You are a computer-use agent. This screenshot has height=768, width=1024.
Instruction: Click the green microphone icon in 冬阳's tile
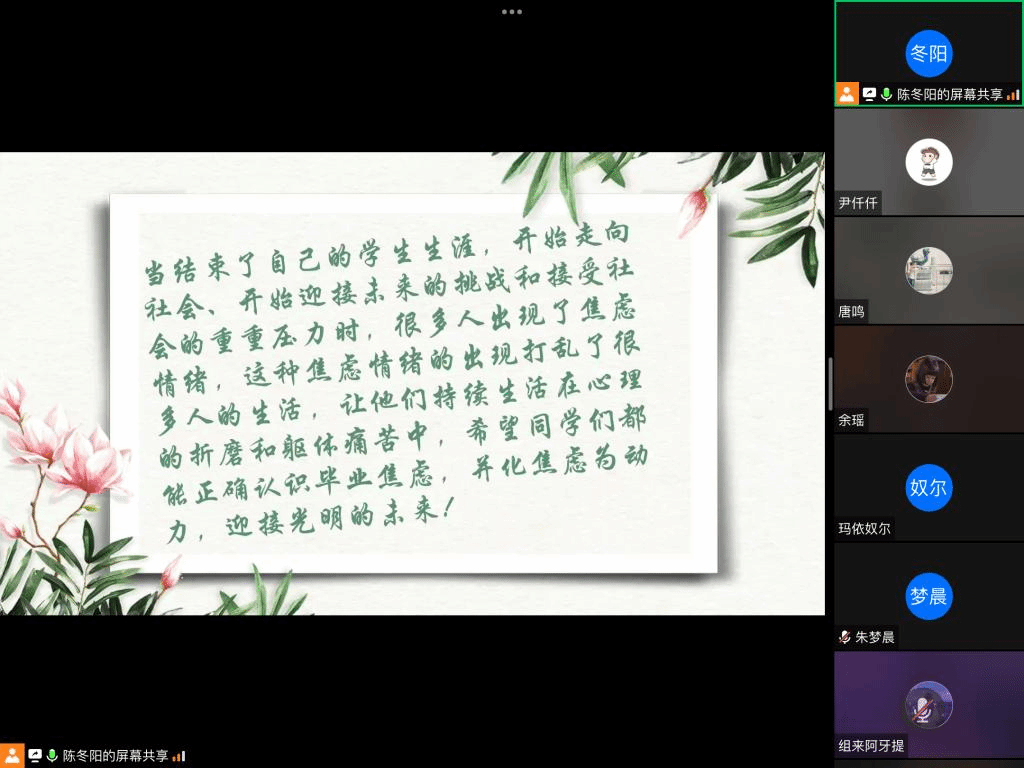886,94
